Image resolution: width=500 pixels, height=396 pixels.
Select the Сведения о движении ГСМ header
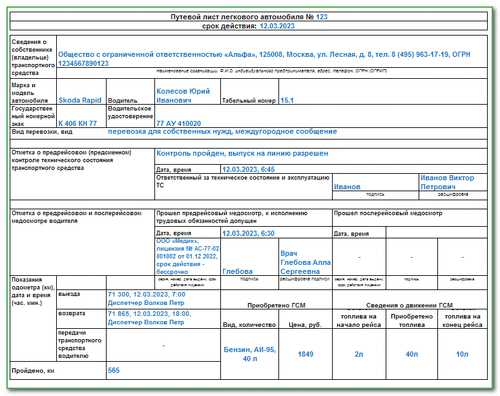(x=409, y=305)
